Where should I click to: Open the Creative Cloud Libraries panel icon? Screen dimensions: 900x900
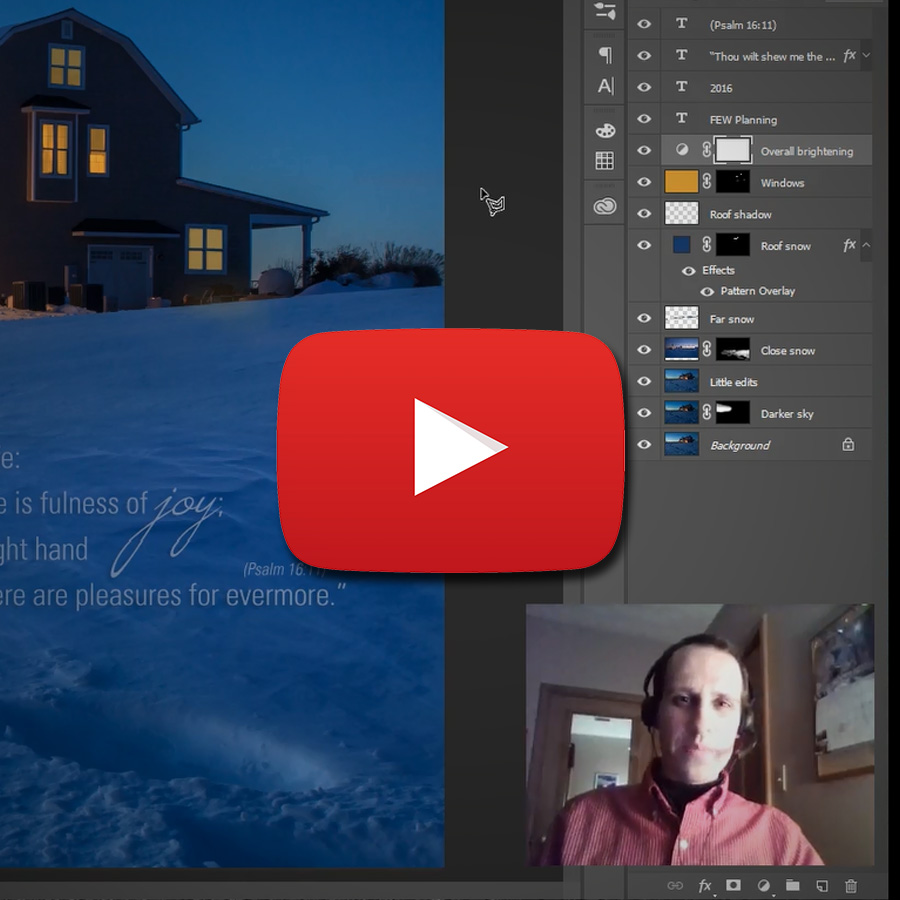[x=605, y=205]
